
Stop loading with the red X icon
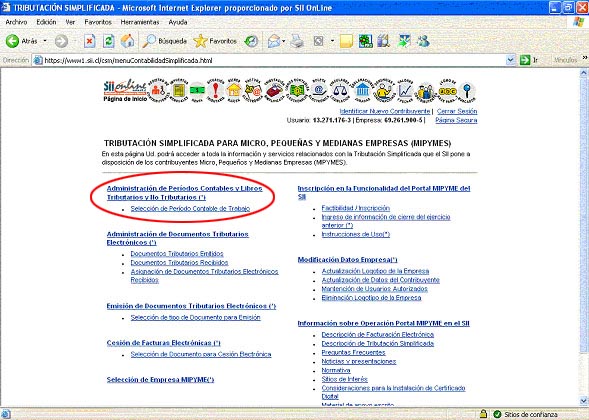pos(89,41)
